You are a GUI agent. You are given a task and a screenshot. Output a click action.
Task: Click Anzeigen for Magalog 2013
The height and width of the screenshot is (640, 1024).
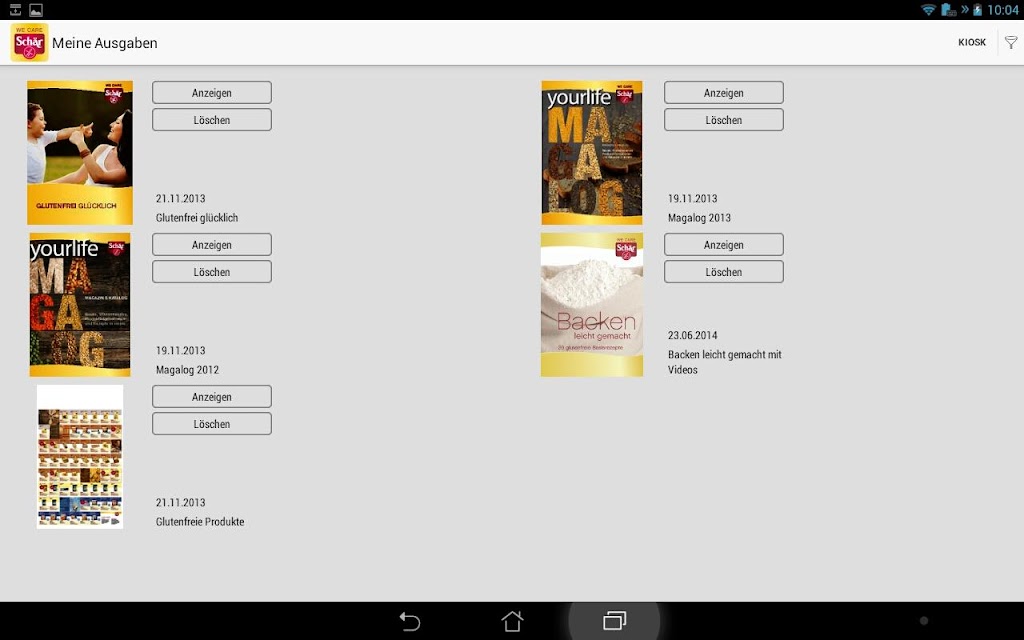point(724,93)
